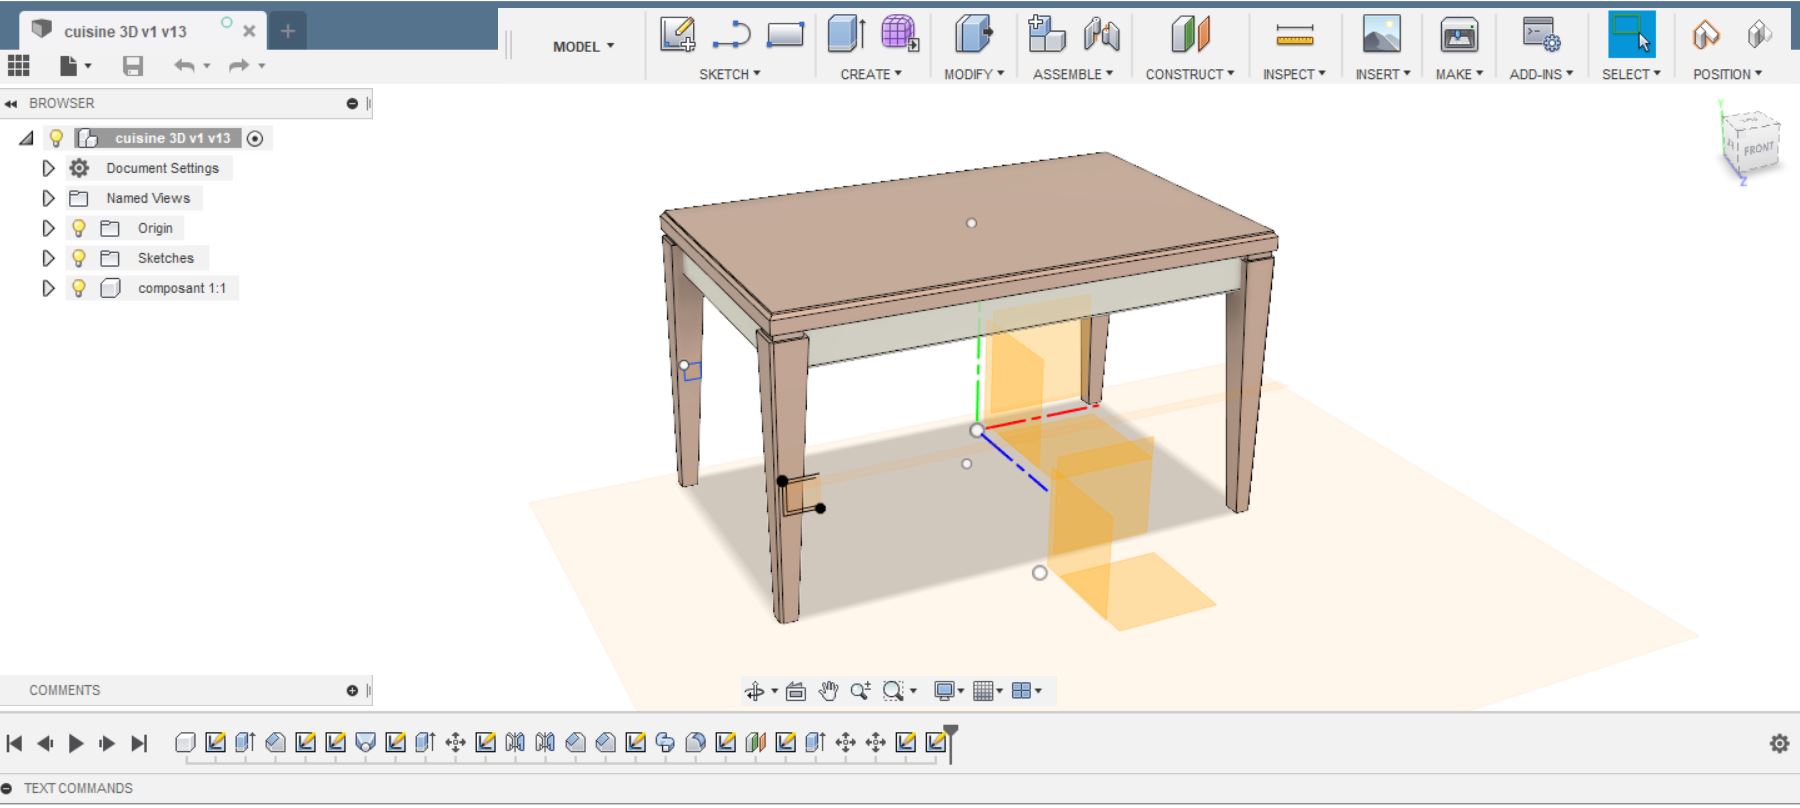
Task: Click the Offset Plane construct icon
Action: (x=1190, y=34)
